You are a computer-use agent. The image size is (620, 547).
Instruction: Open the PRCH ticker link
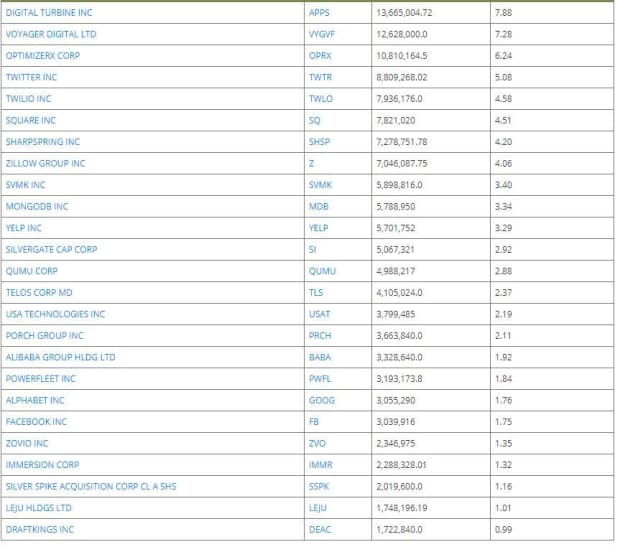(x=320, y=336)
